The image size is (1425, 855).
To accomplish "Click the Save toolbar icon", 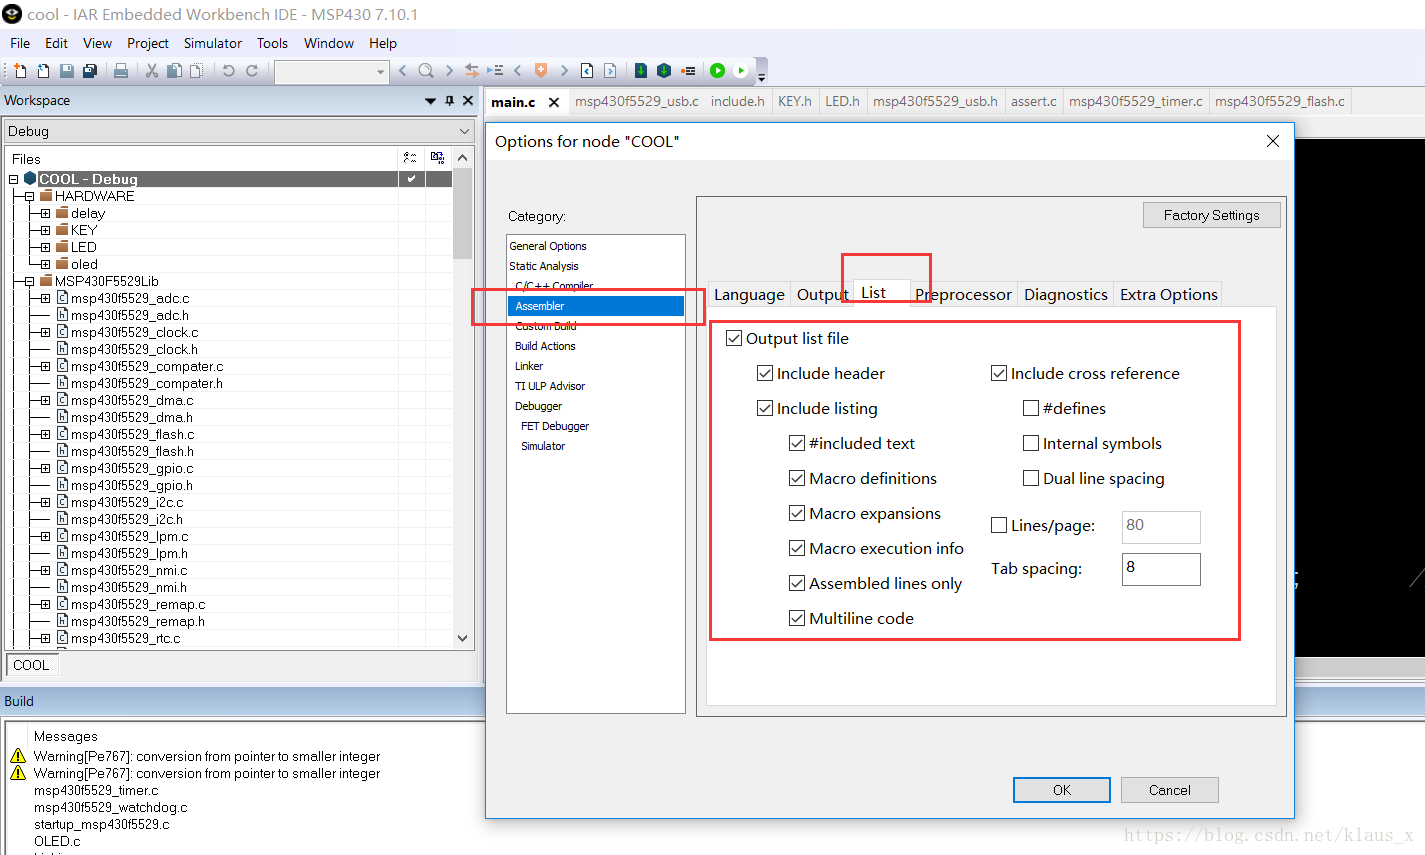I will 67,70.
